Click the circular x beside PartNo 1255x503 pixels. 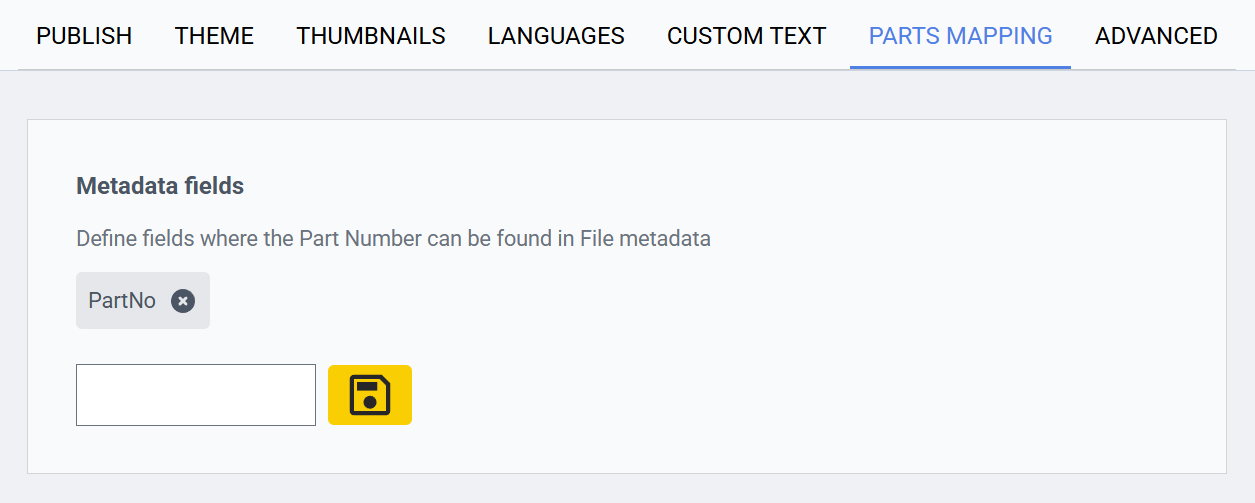click(183, 300)
